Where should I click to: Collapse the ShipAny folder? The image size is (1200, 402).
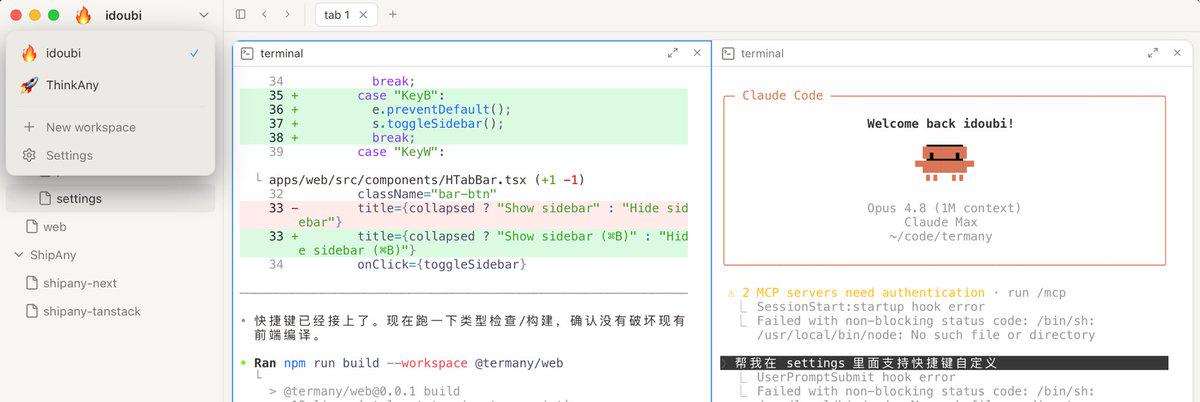coord(19,255)
